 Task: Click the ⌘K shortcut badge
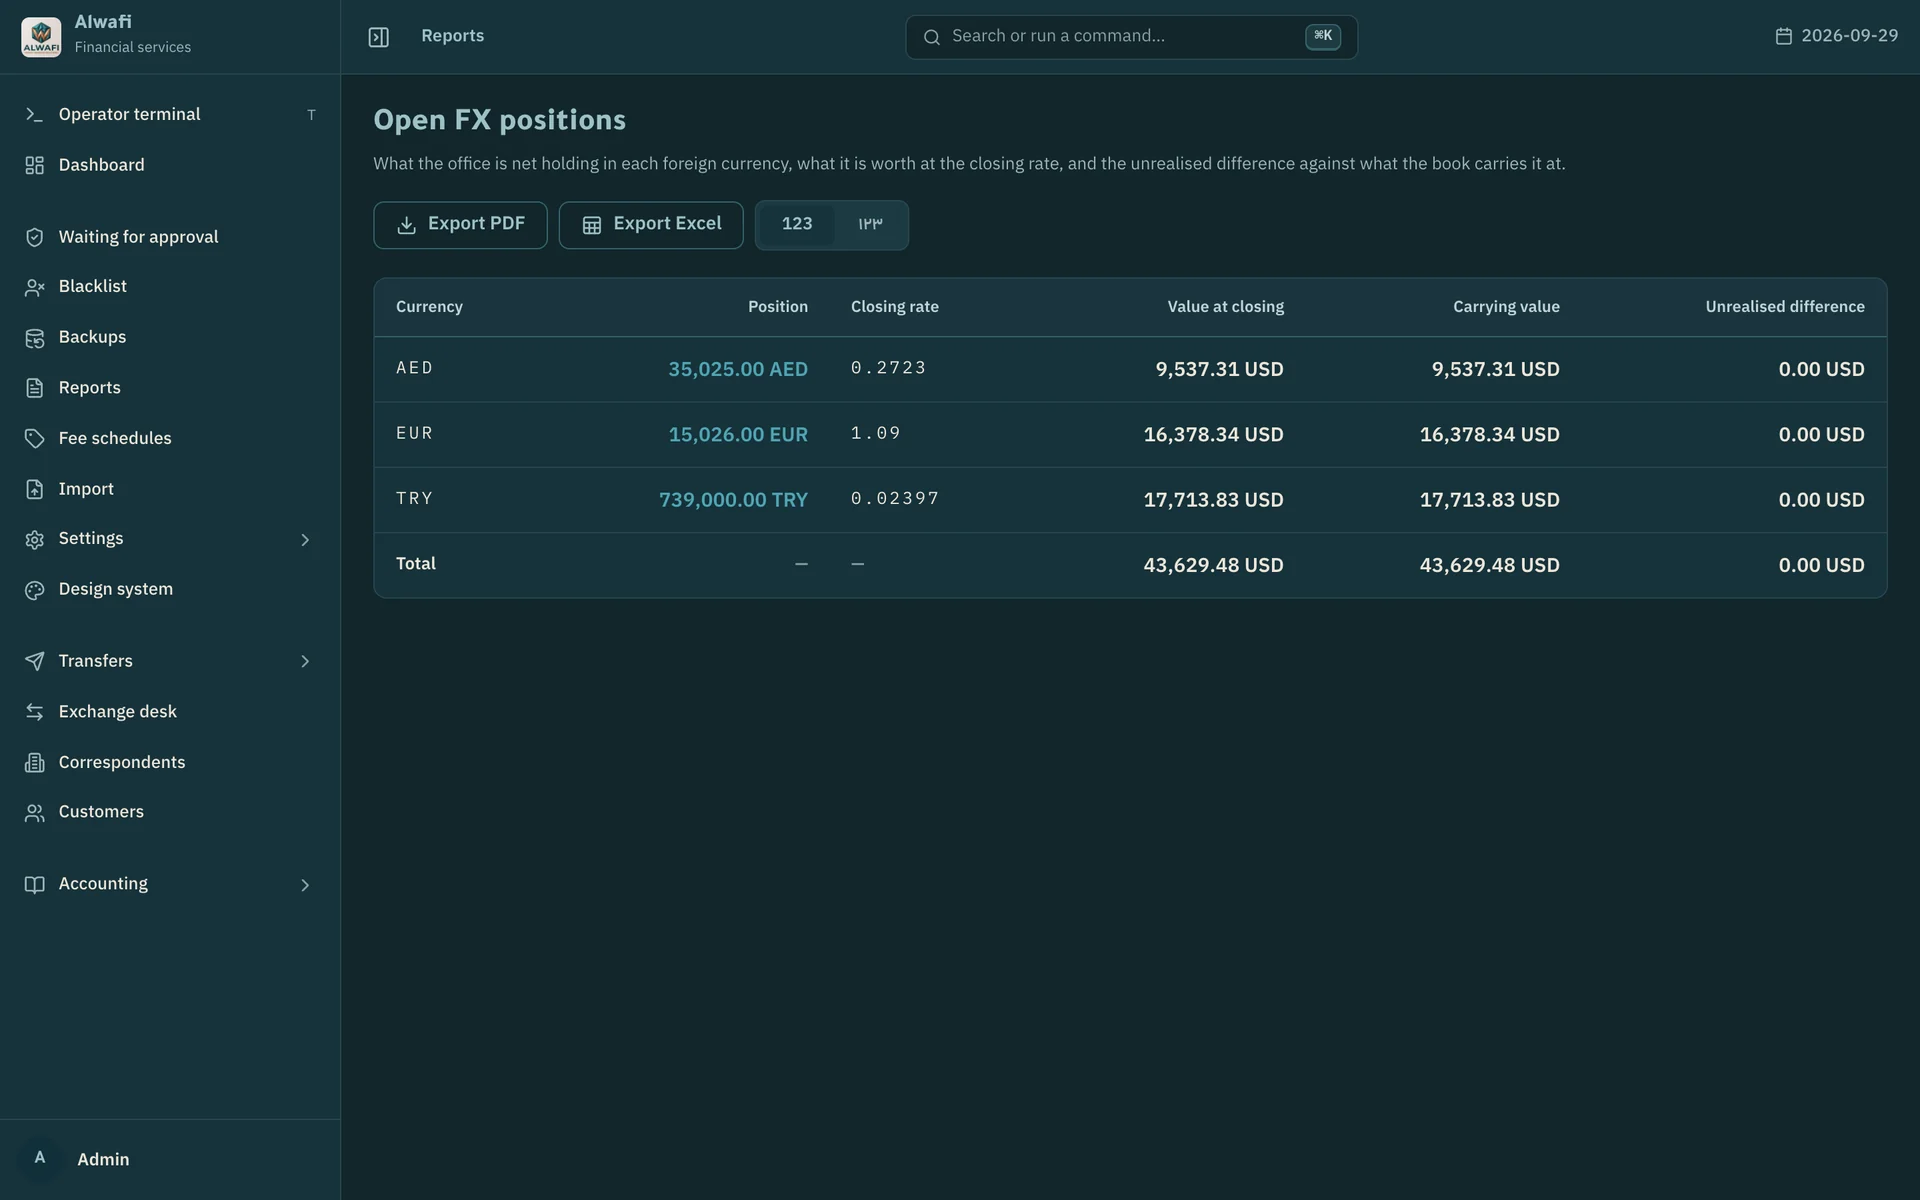[x=1322, y=36]
